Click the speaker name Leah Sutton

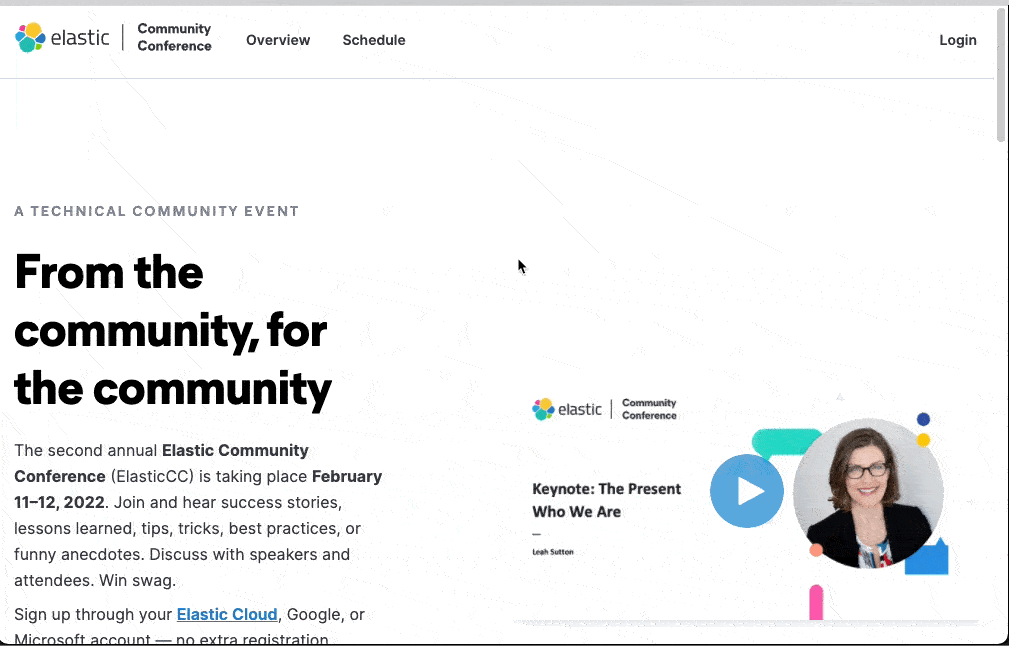point(553,551)
